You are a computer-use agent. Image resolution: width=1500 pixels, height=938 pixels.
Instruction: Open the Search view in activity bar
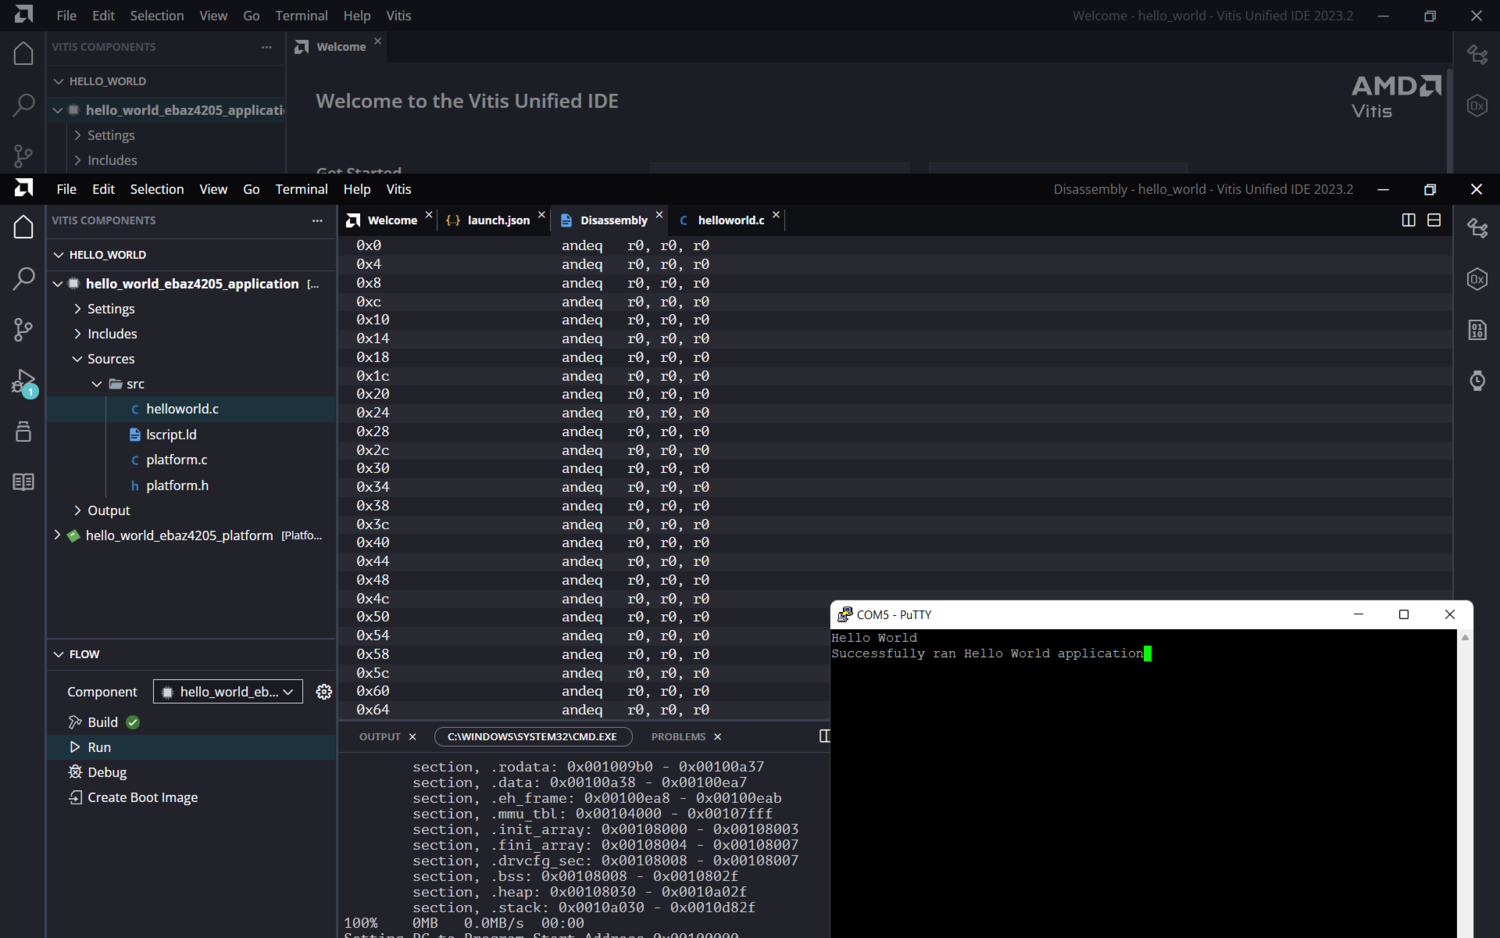23,279
